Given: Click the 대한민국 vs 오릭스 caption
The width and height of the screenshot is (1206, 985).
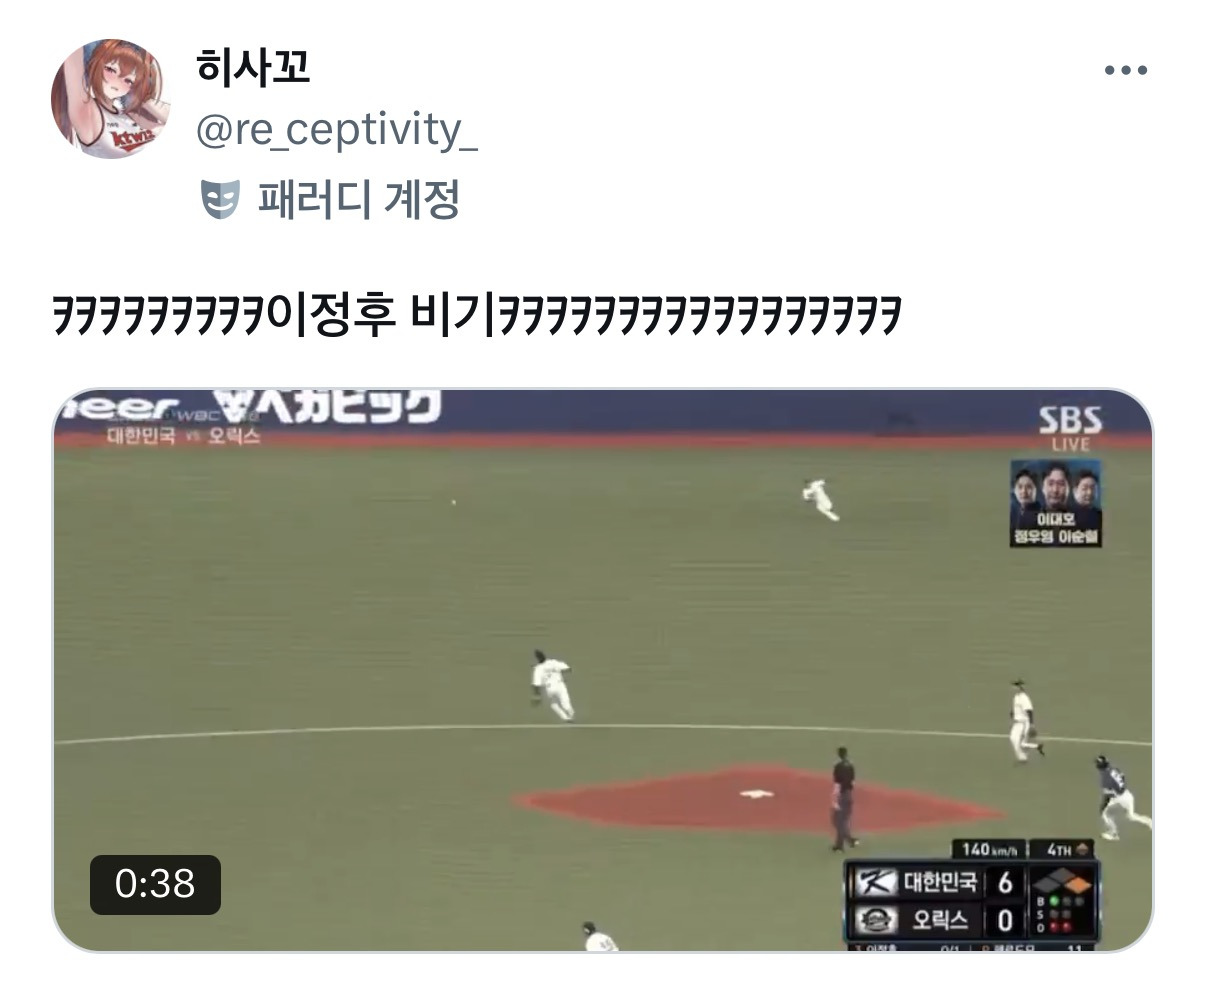Looking at the screenshot, I should tap(184, 437).
